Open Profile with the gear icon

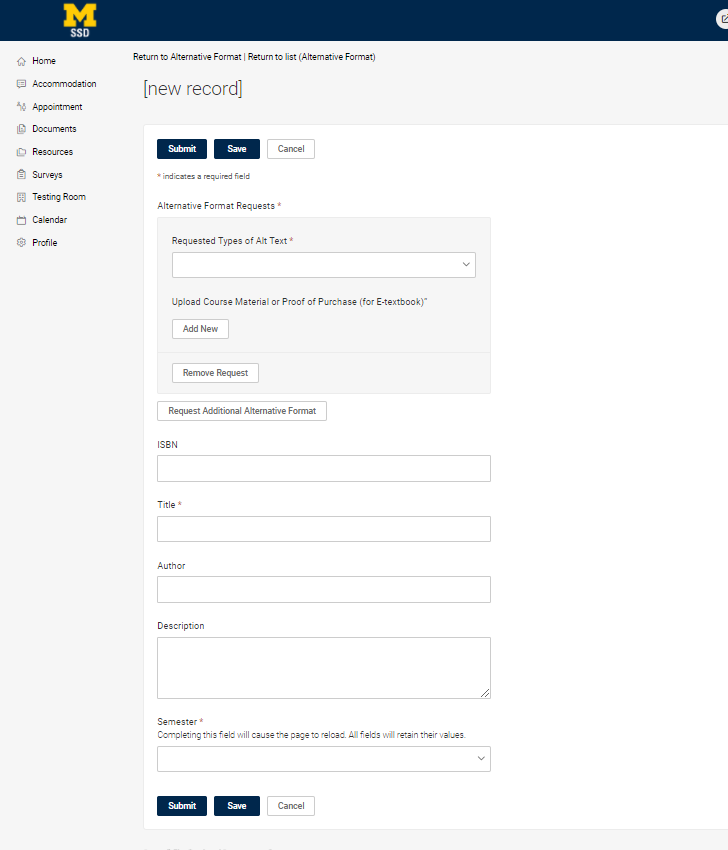(x=19, y=242)
